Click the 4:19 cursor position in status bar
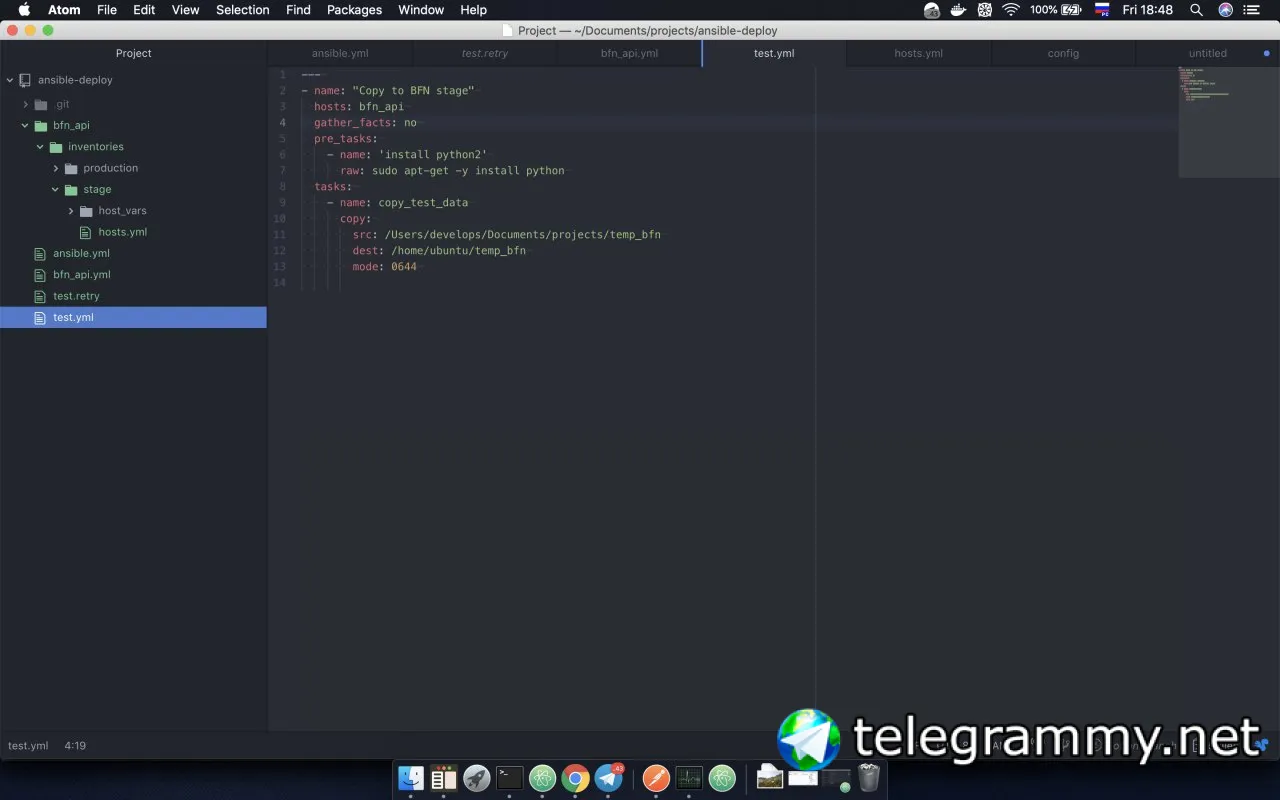The width and height of the screenshot is (1280, 800). pos(75,746)
